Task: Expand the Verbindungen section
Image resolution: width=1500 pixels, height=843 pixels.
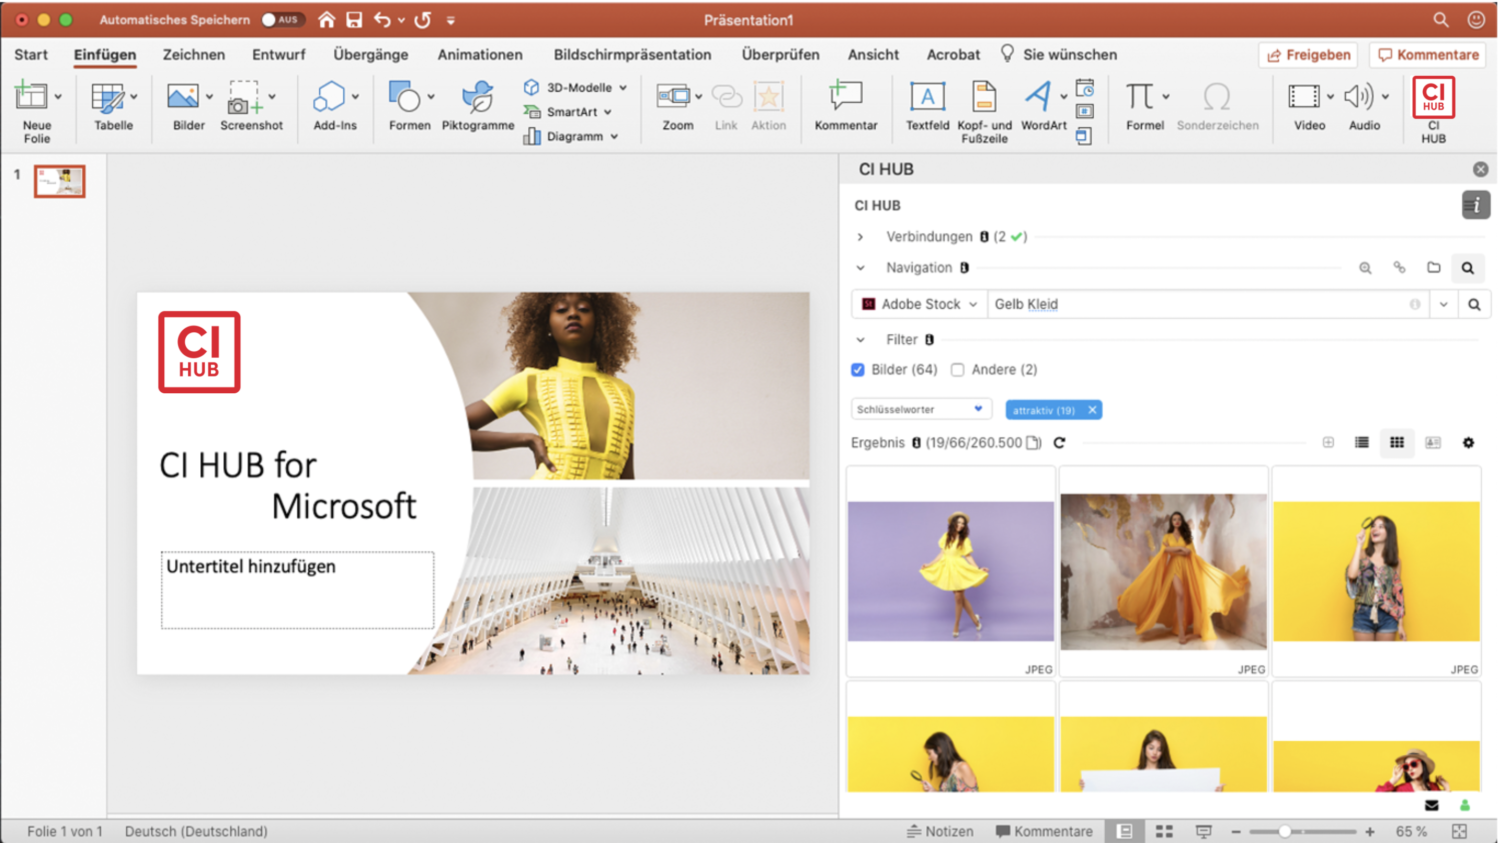Action: point(860,237)
